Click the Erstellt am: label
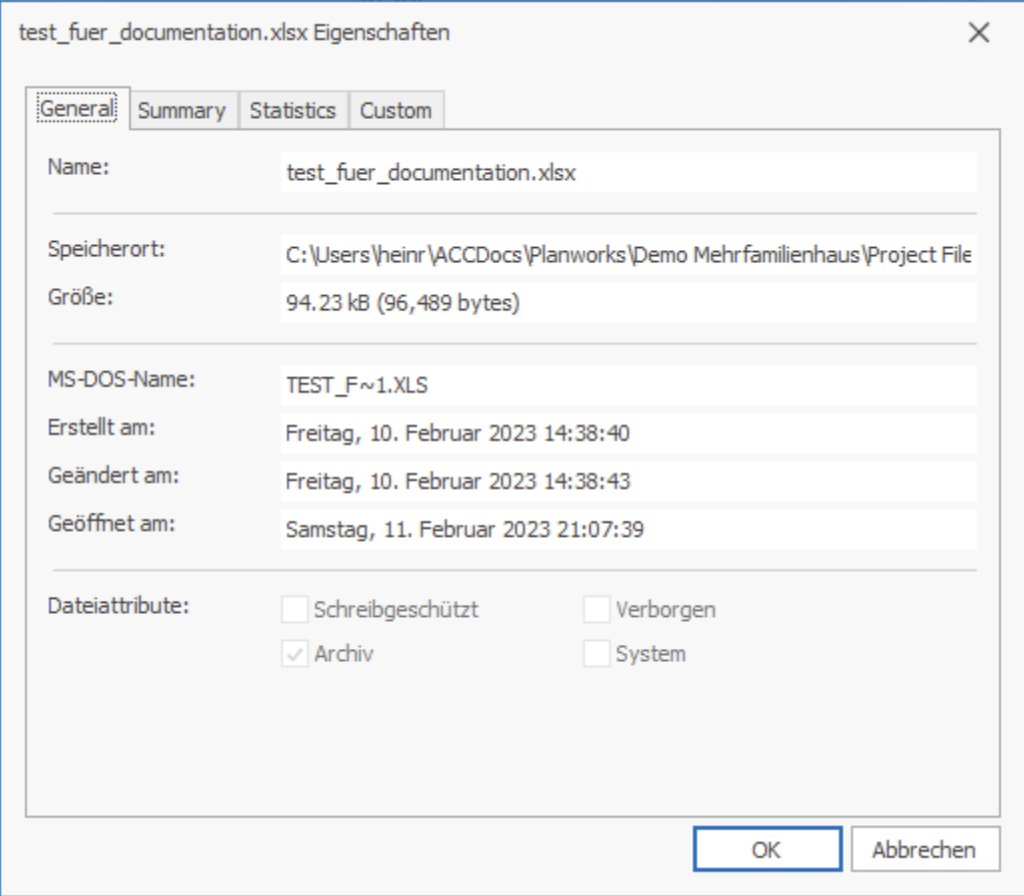Screen dimensions: 1024x896 [x=101, y=427]
